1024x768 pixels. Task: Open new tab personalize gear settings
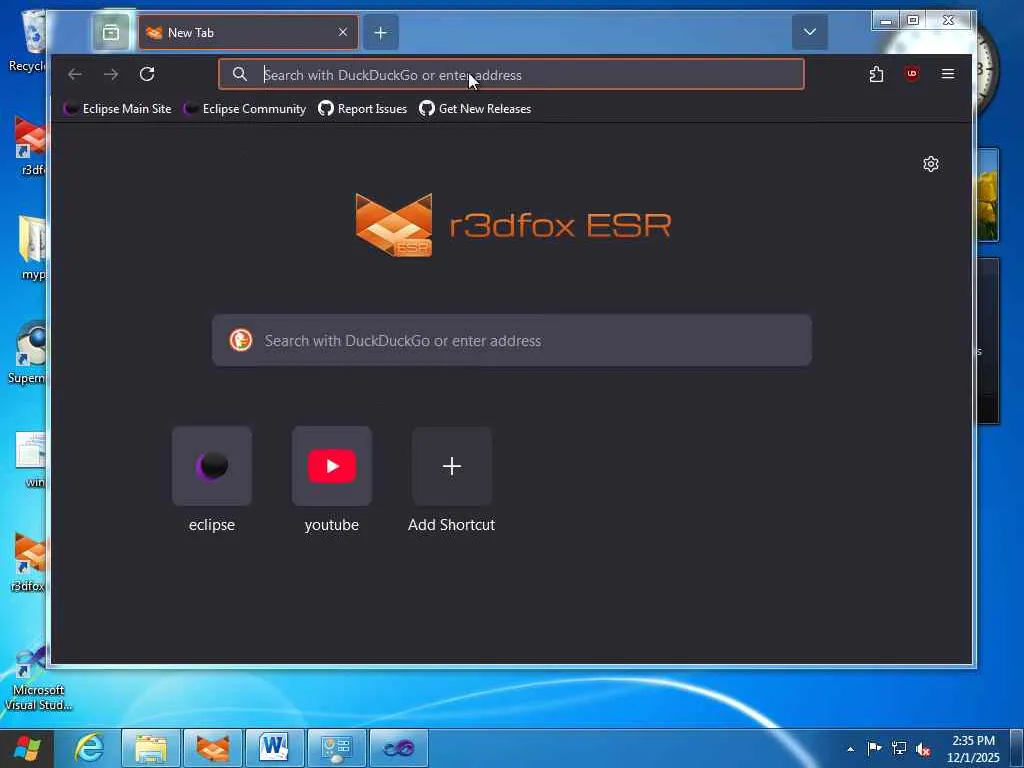[x=931, y=164]
